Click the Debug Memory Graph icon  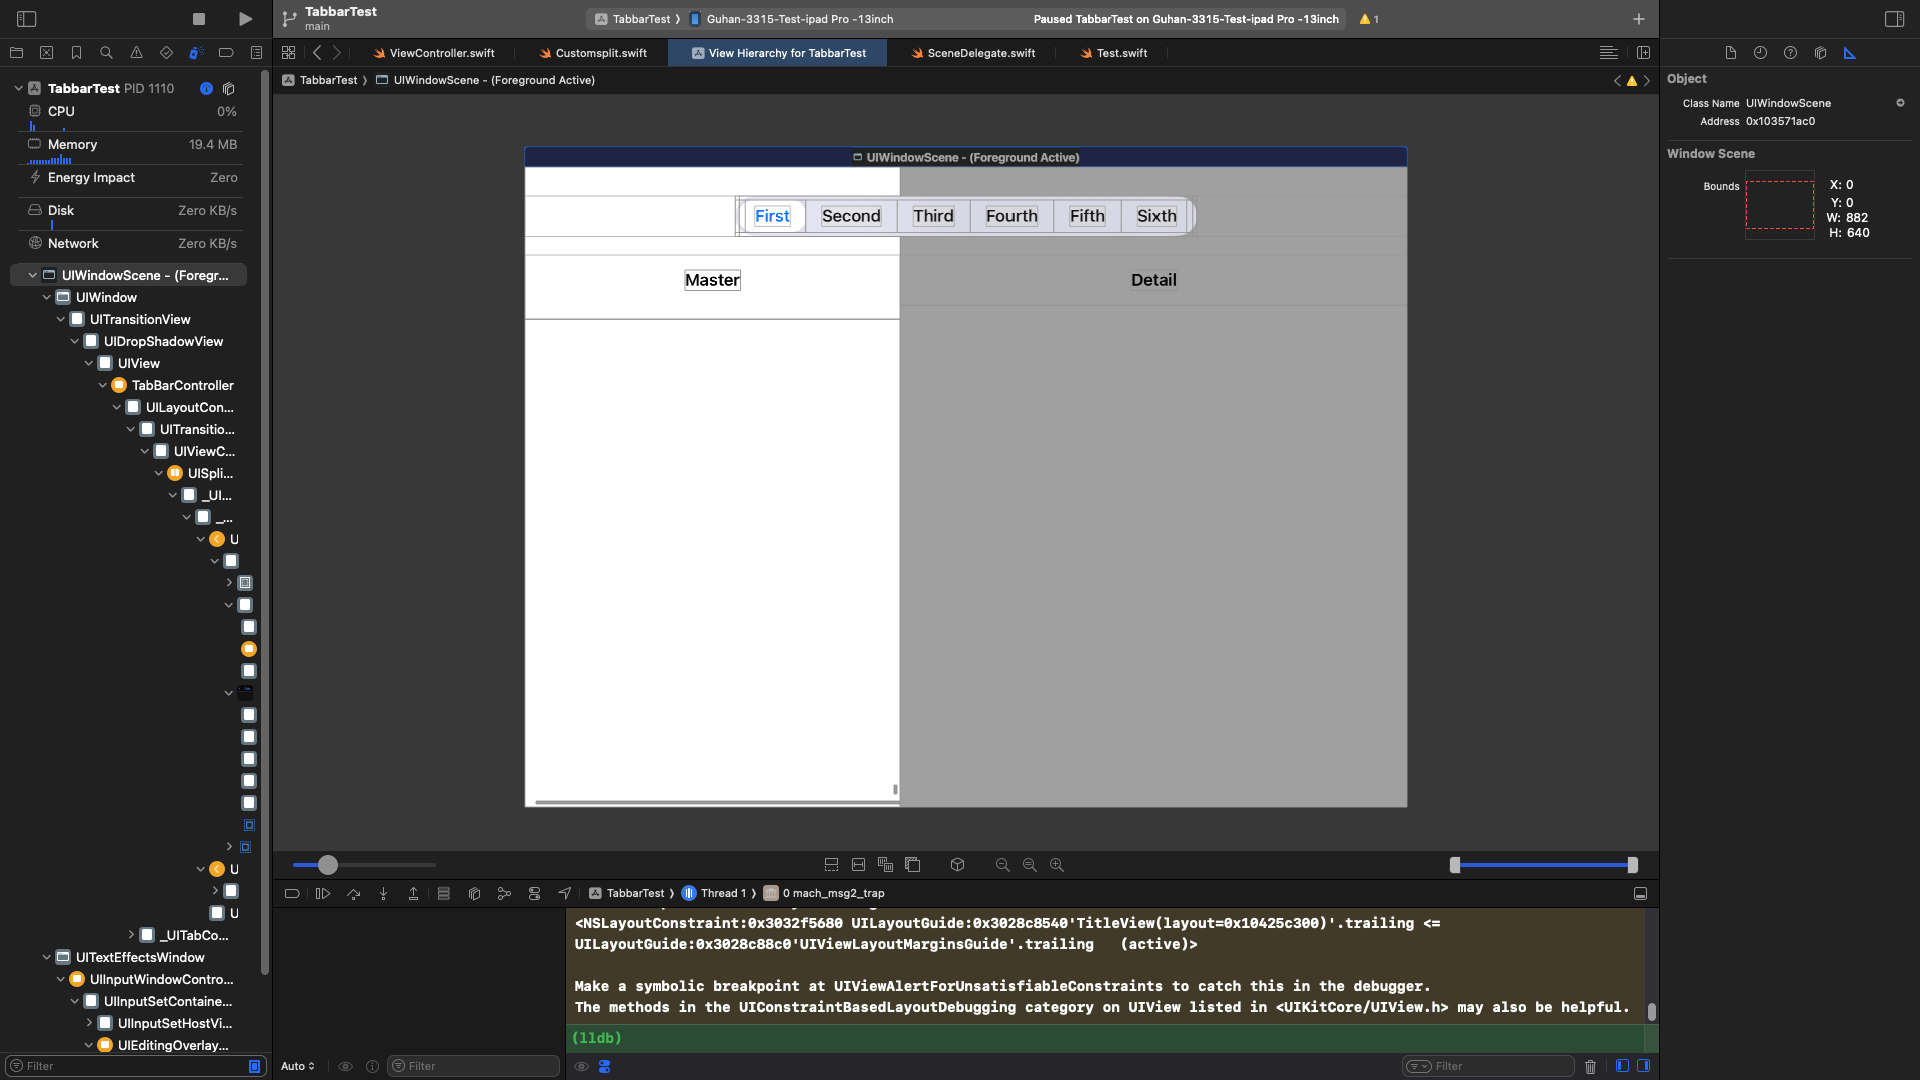point(504,893)
